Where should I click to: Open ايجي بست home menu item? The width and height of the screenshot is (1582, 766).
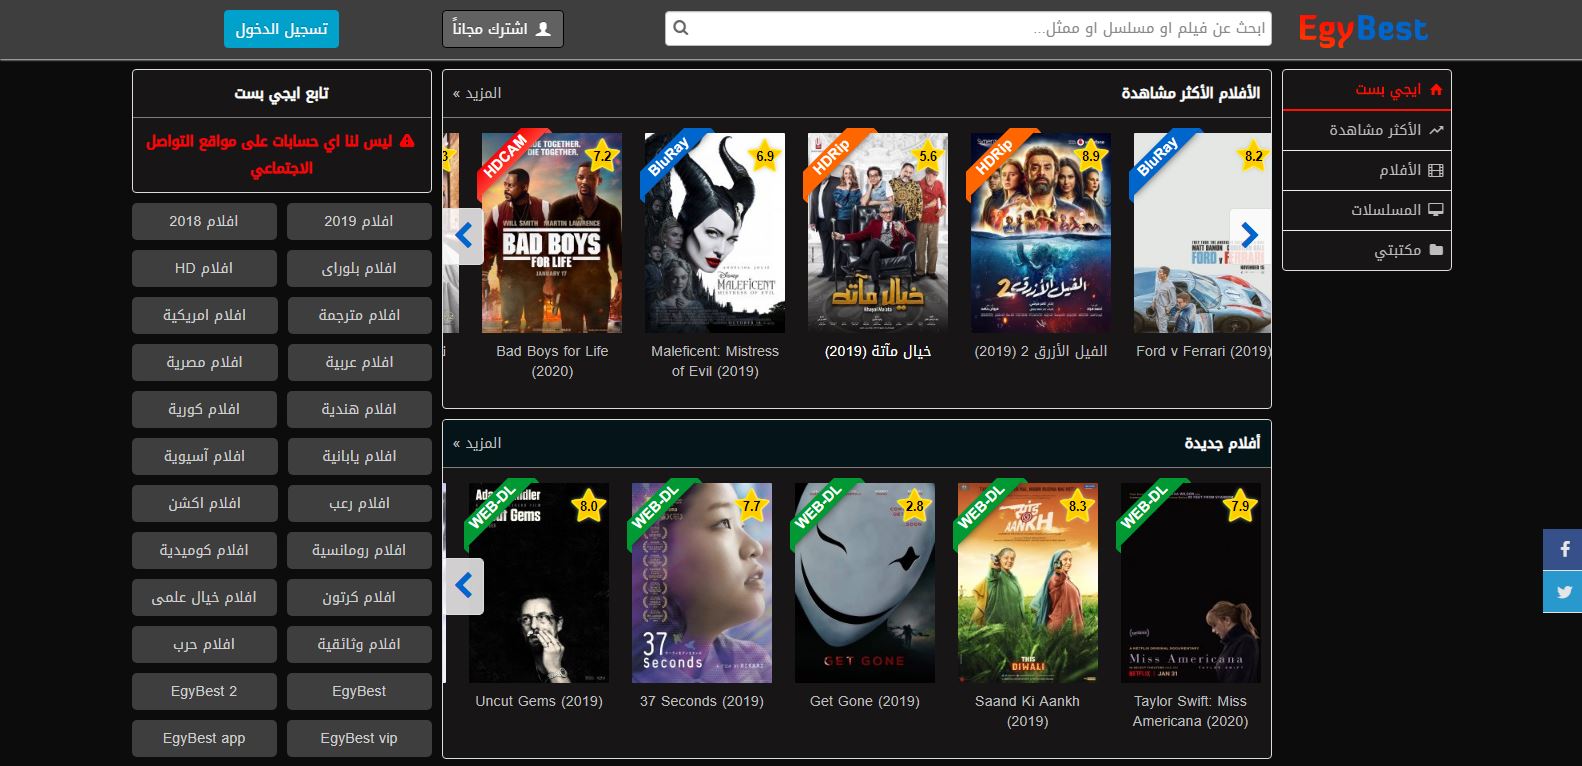tap(1366, 89)
